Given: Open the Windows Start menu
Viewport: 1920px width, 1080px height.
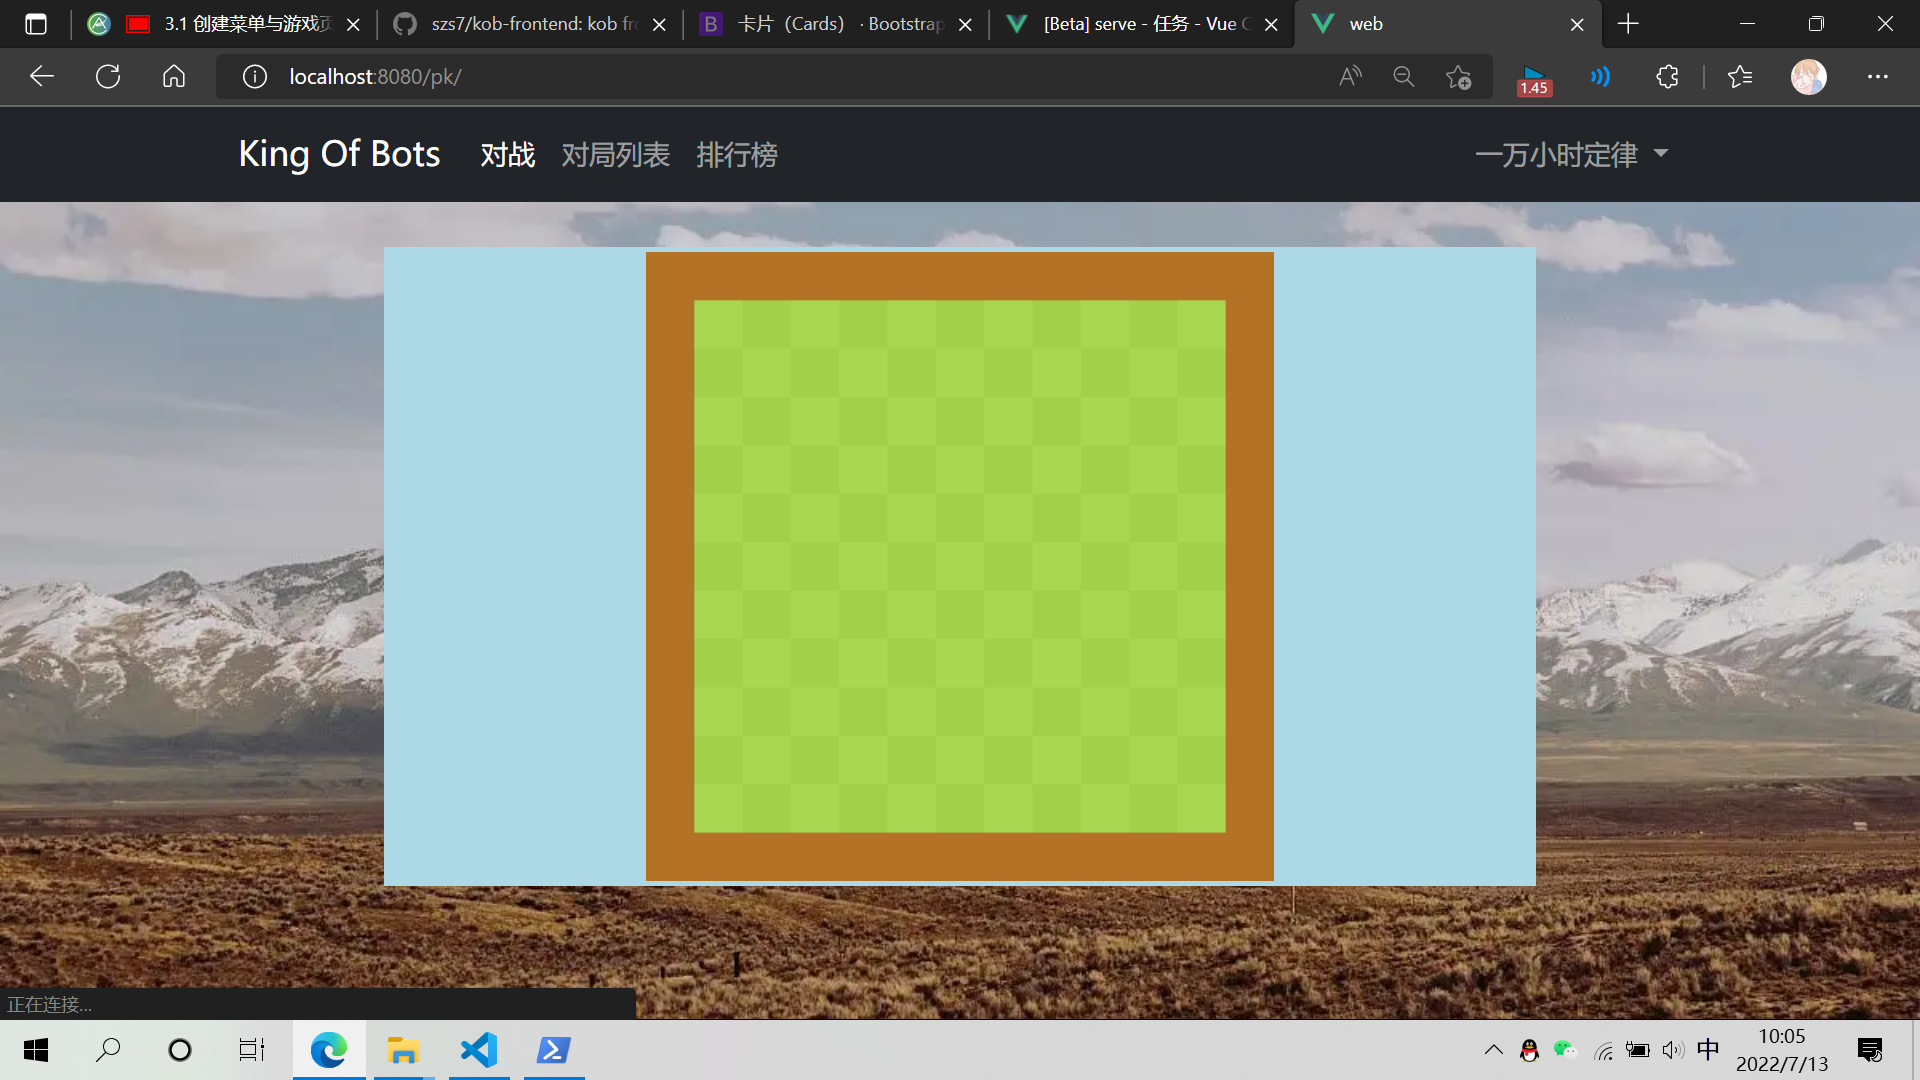Looking at the screenshot, I should [36, 1050].
